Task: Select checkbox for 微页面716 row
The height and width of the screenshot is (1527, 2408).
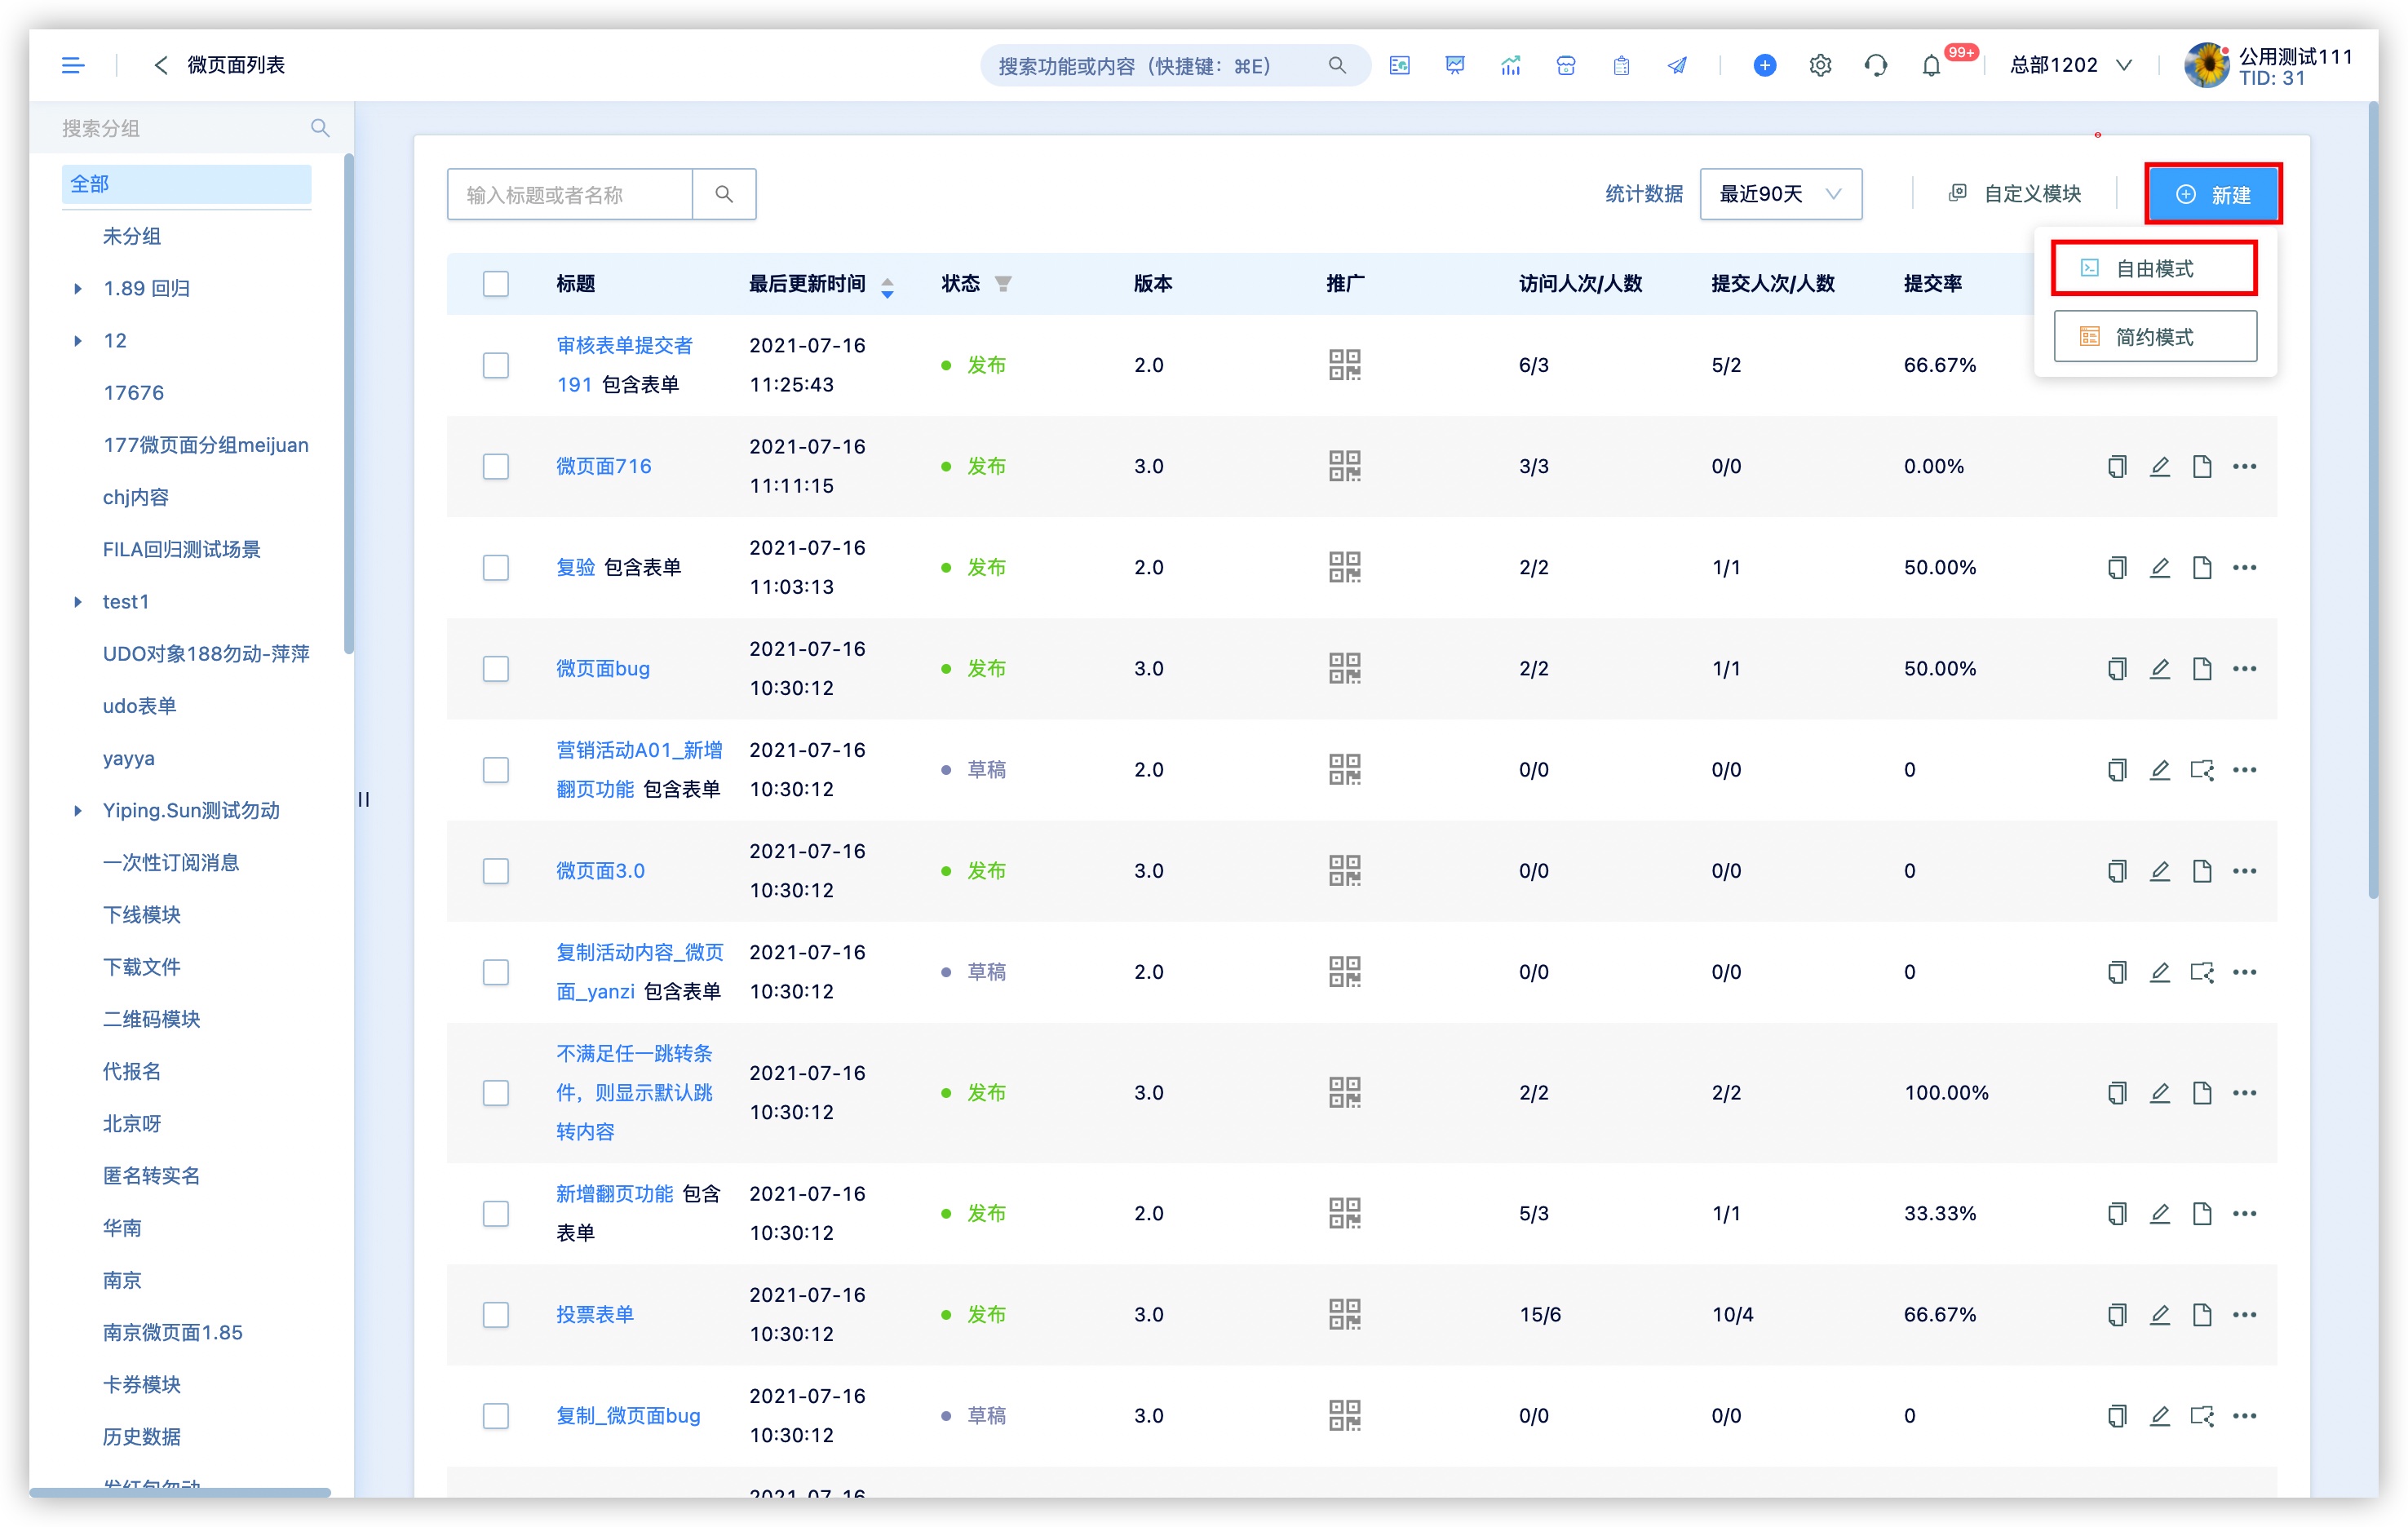Action: [495, 466]
